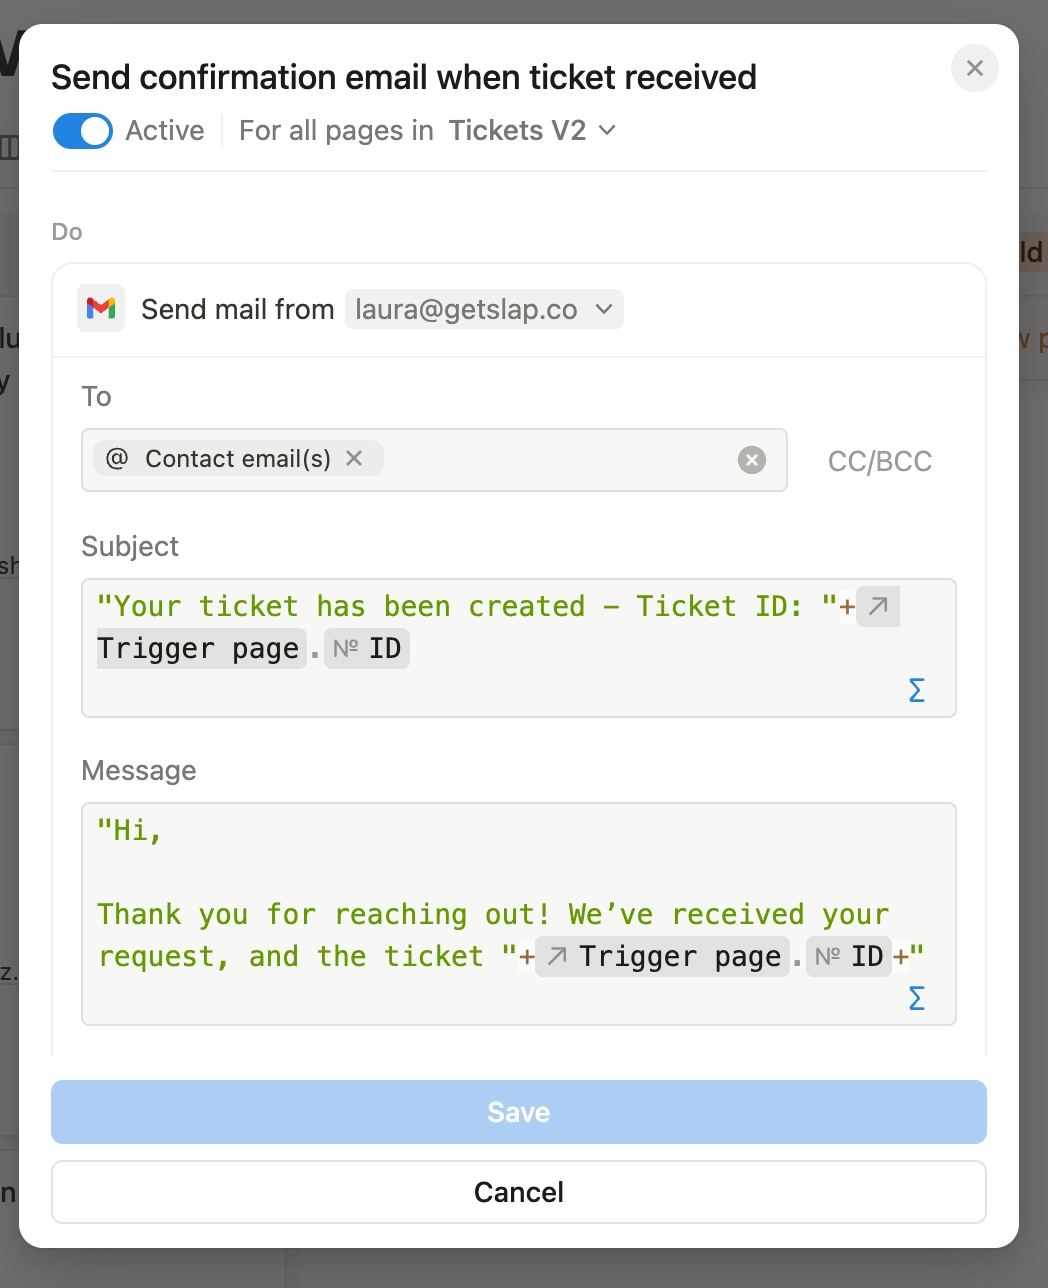Clear all recipients in To field

pos(752,460)
